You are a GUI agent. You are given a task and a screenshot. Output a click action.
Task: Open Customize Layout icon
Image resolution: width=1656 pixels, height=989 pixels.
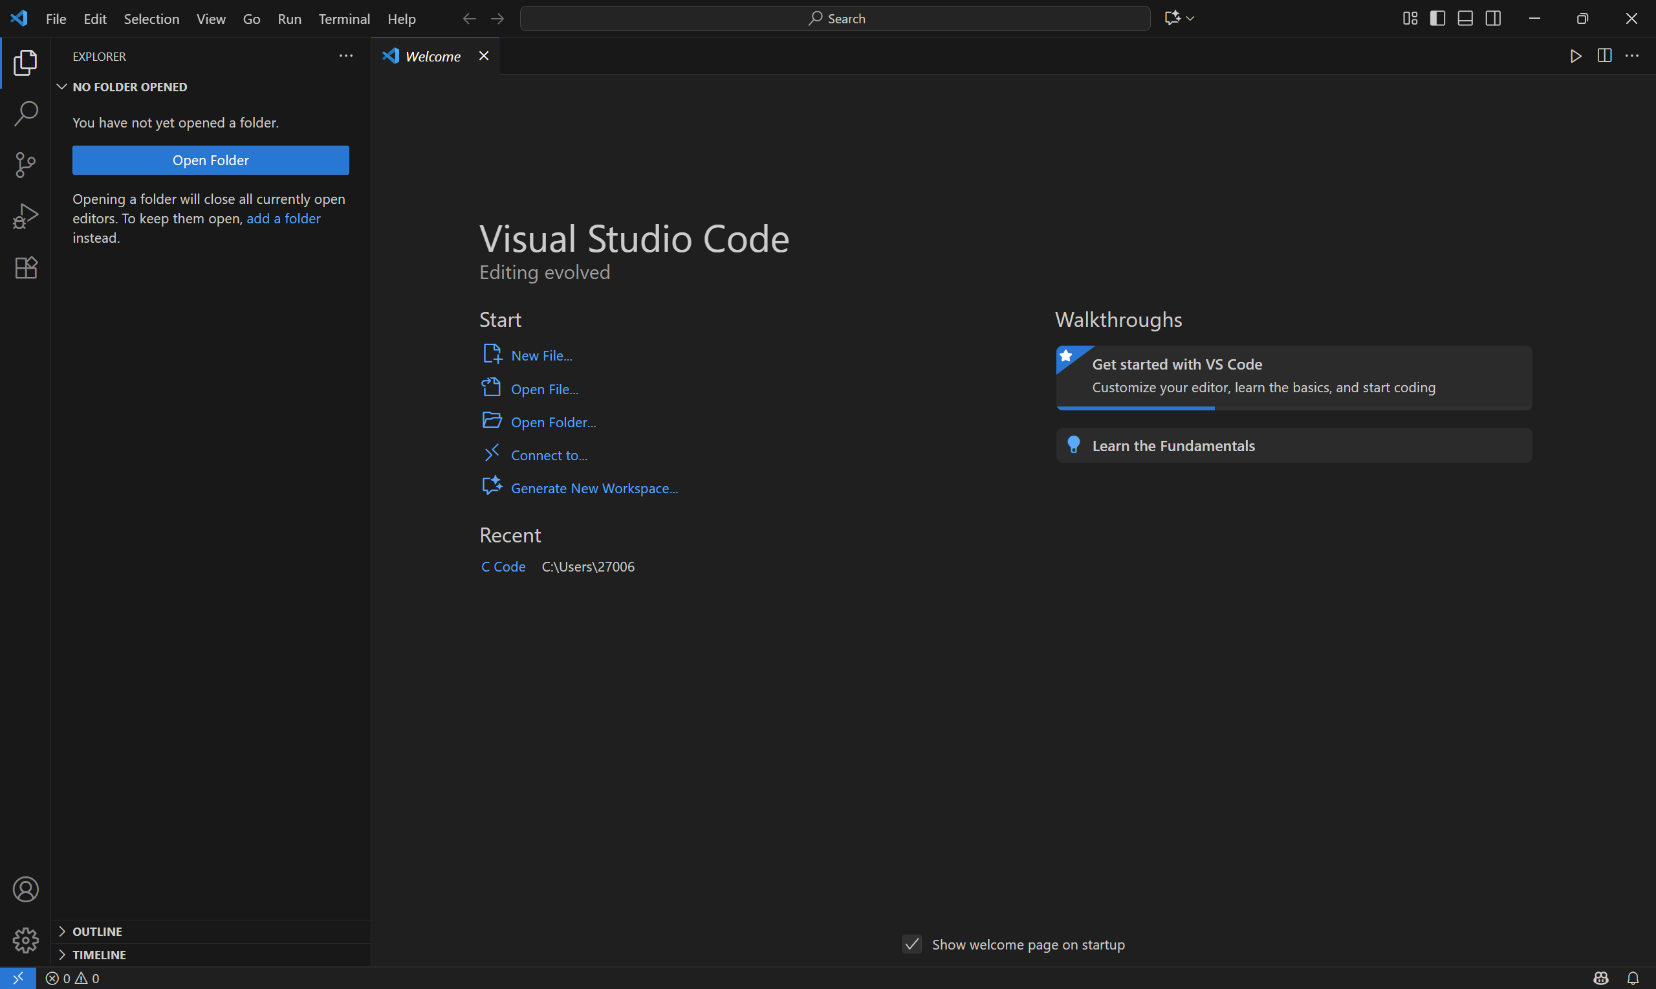(1410, 18)
